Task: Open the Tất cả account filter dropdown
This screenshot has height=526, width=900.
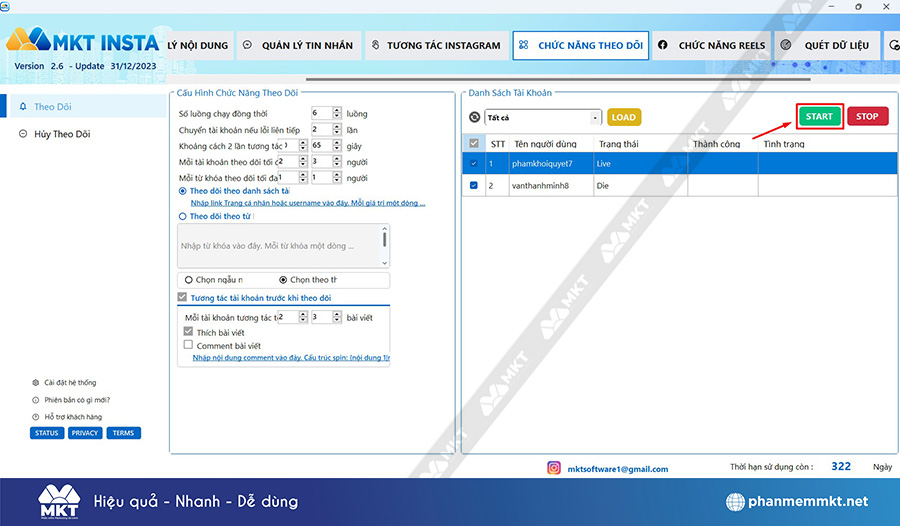Action: coord(595,117)
